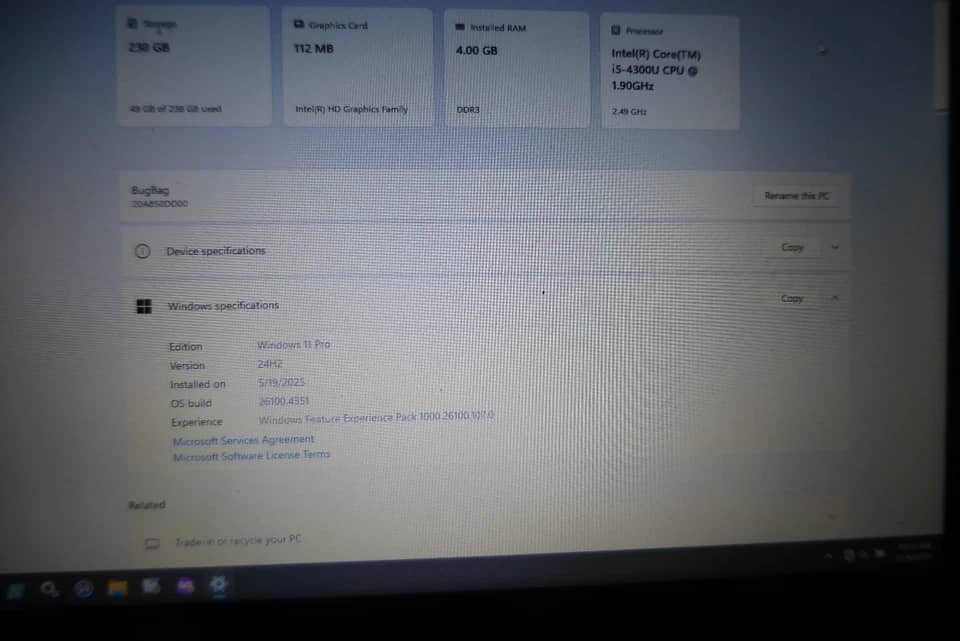Select the Windows 11 Pro edition text

pos(293,345)
